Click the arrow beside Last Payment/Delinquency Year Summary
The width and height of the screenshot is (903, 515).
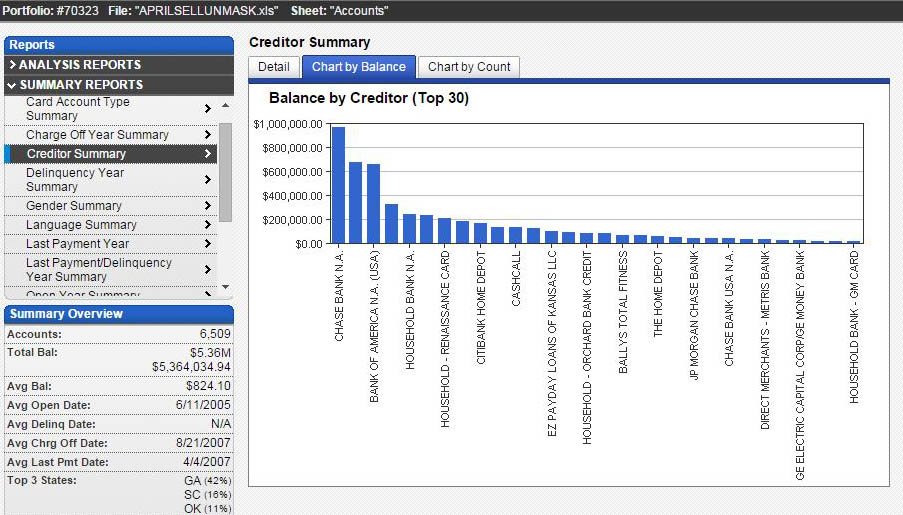pos(207,270)
